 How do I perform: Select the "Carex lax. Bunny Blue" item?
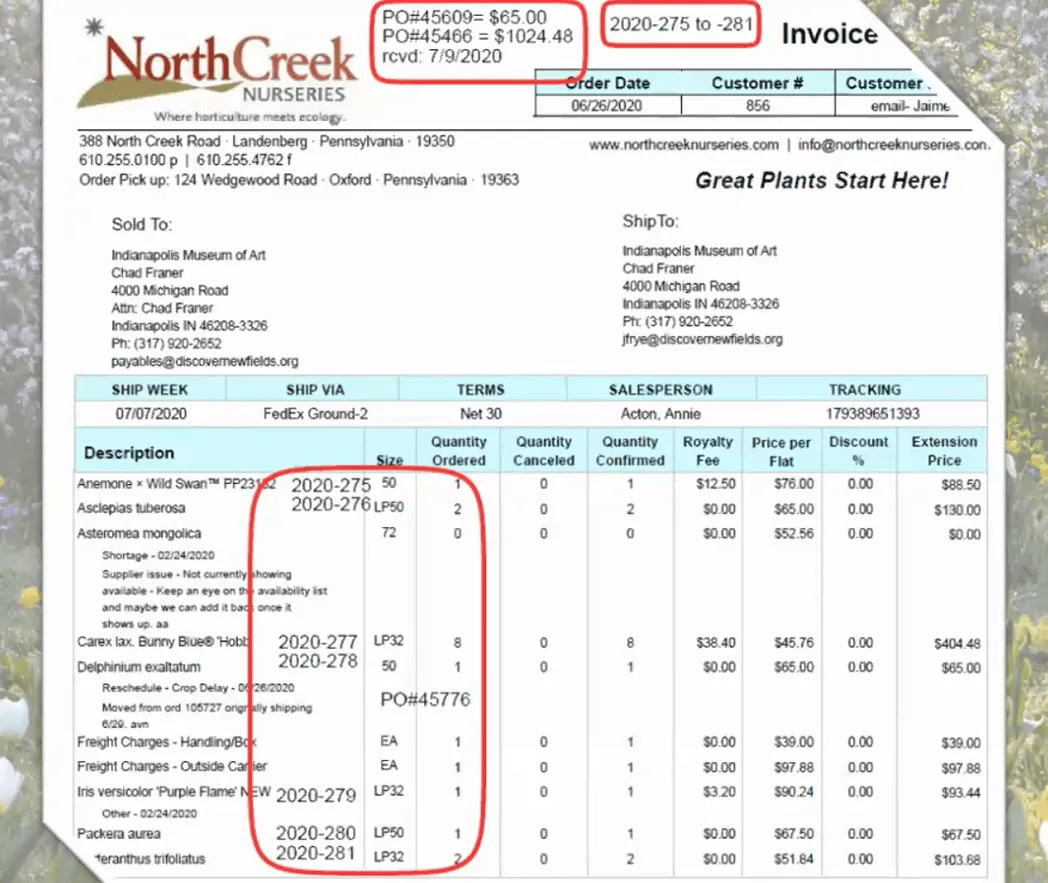[x=163, y=642]
